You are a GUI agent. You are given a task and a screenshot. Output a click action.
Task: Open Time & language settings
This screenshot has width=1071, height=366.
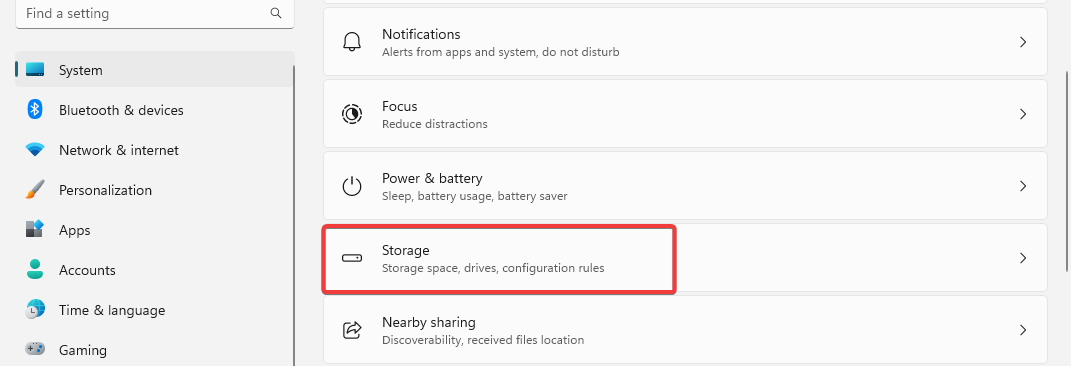tap(154, 310)
